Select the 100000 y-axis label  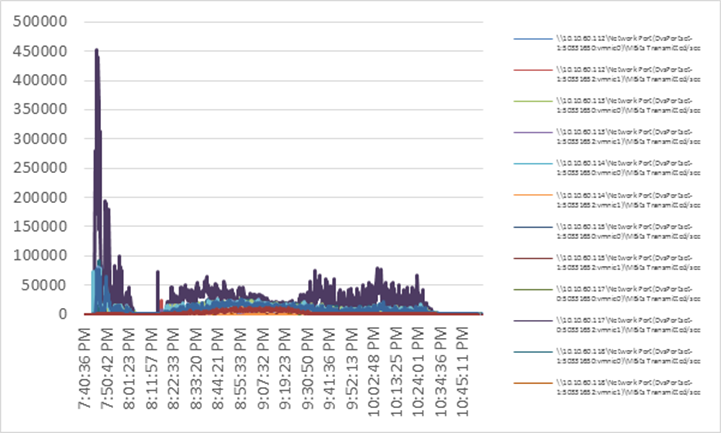click(x=40, y=256)
